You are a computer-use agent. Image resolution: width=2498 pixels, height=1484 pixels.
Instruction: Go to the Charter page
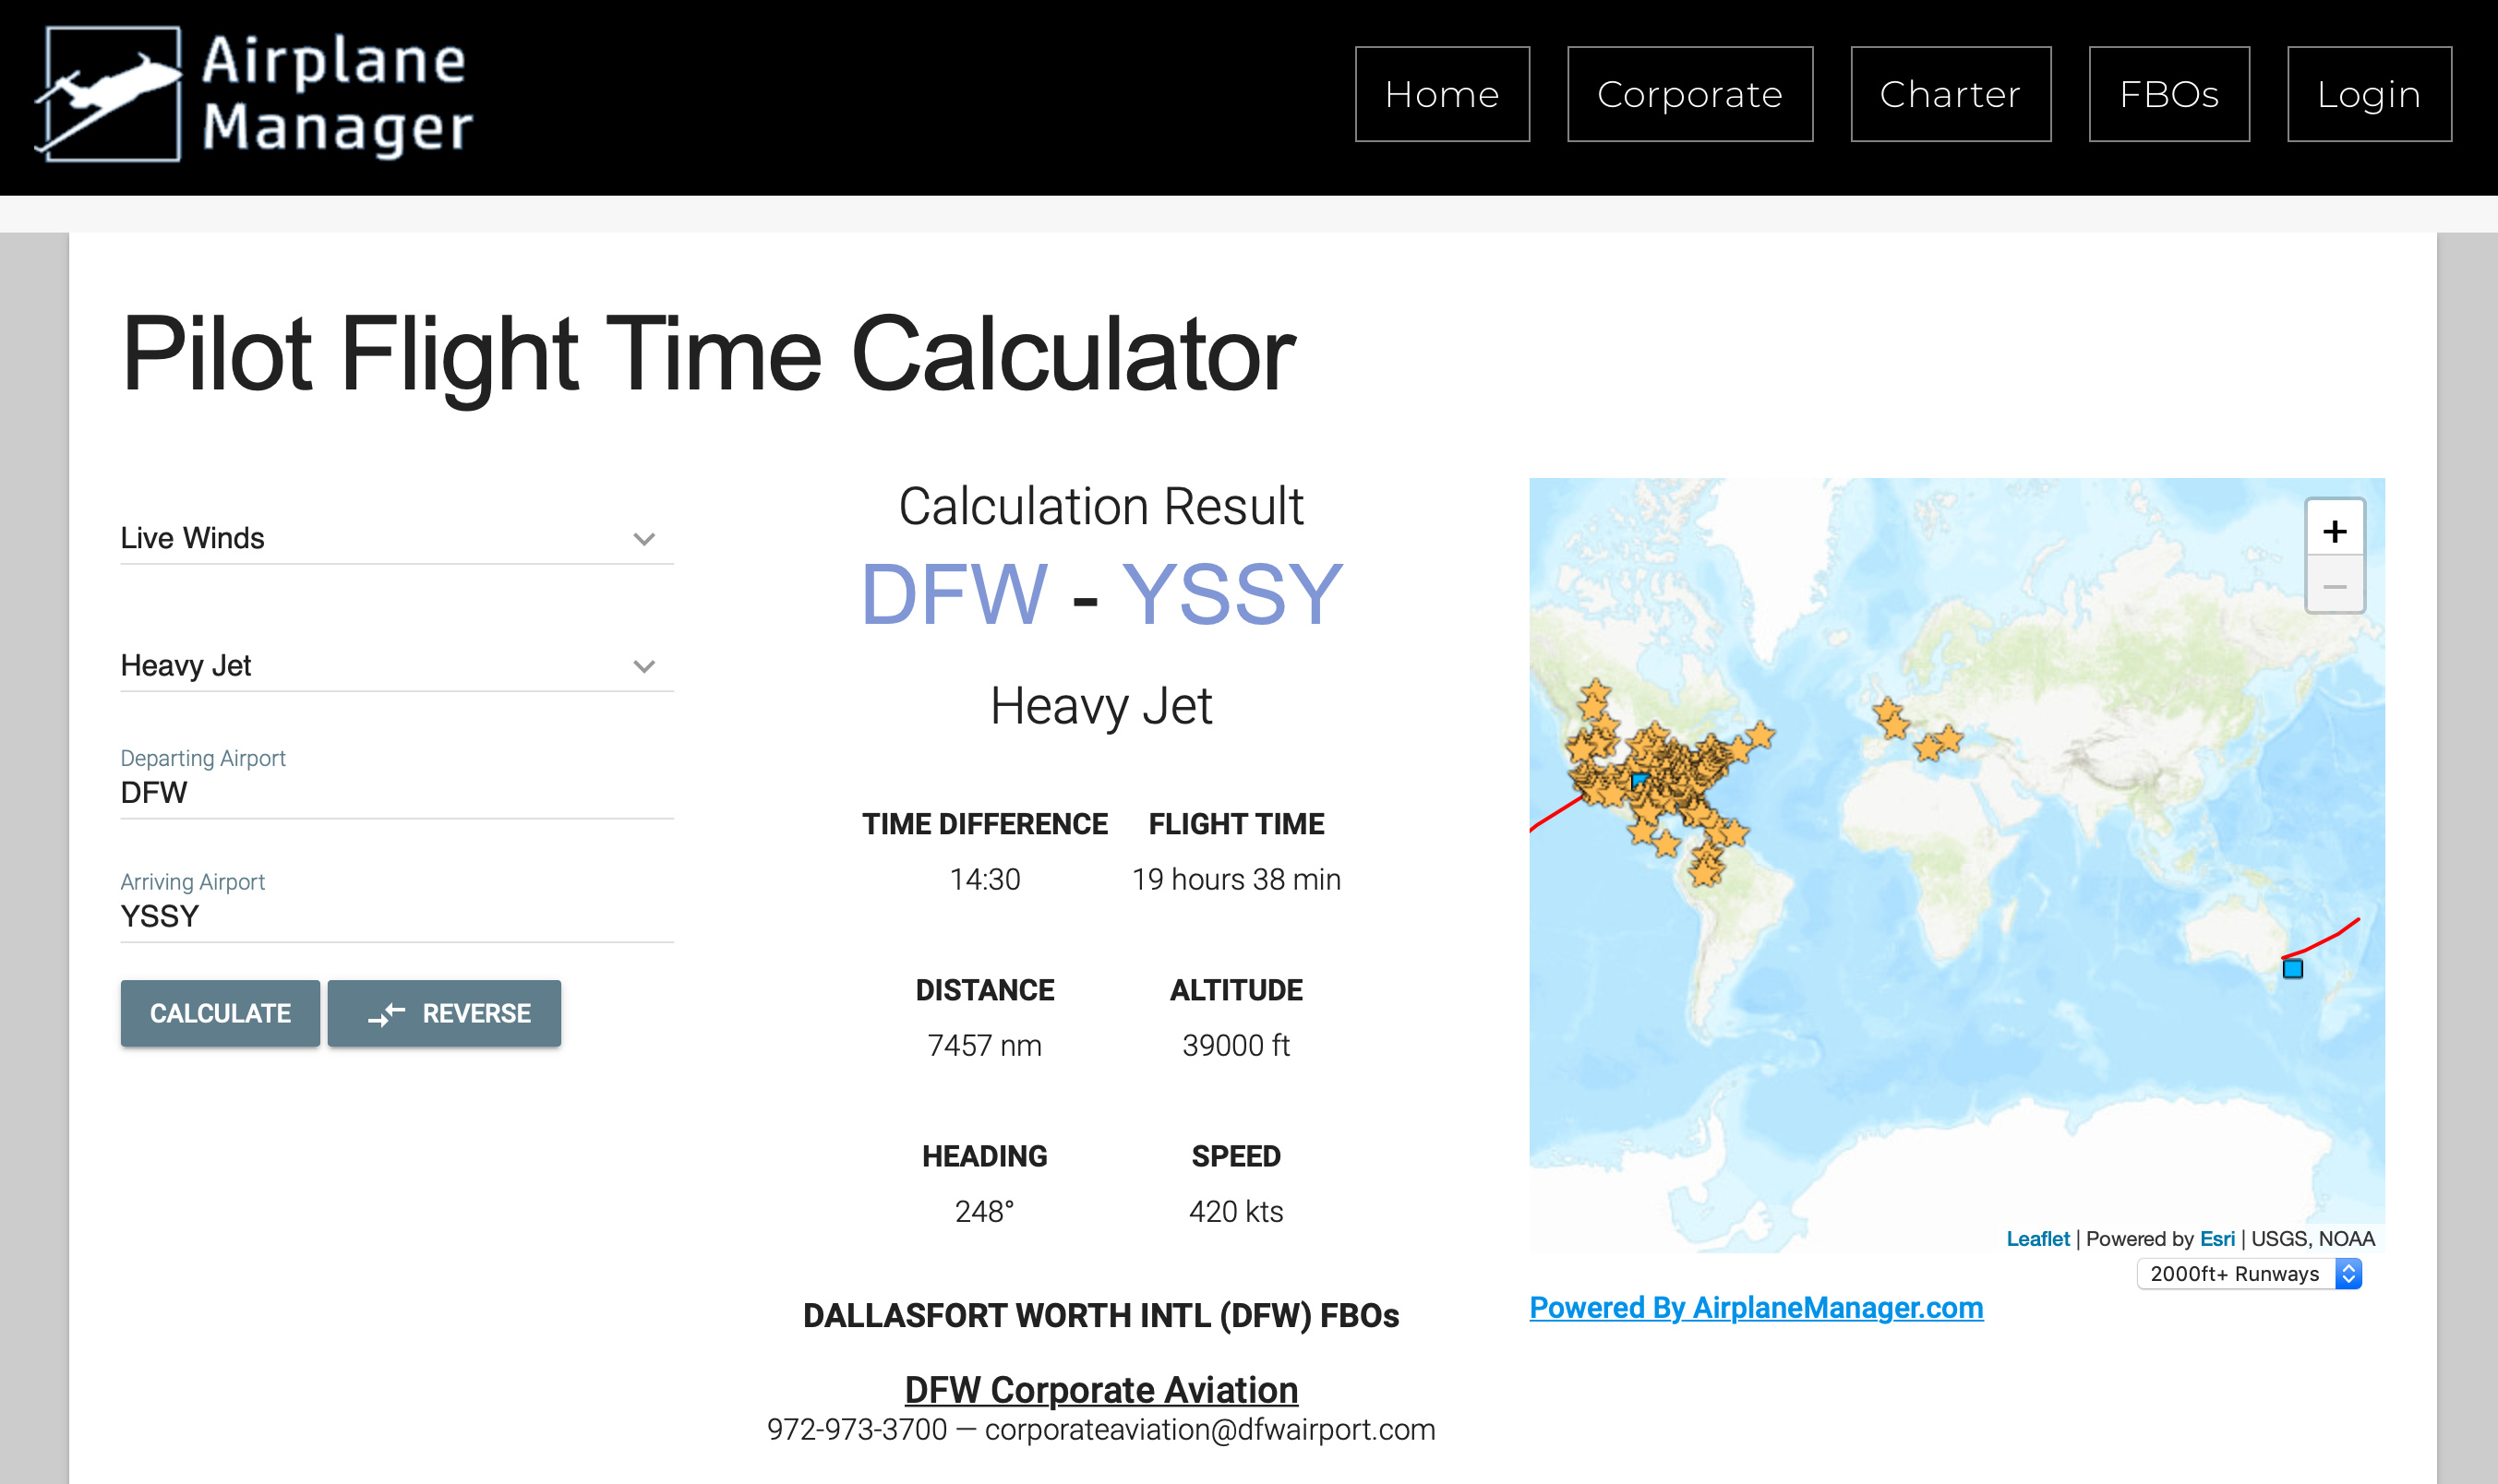coord(1949,94)
